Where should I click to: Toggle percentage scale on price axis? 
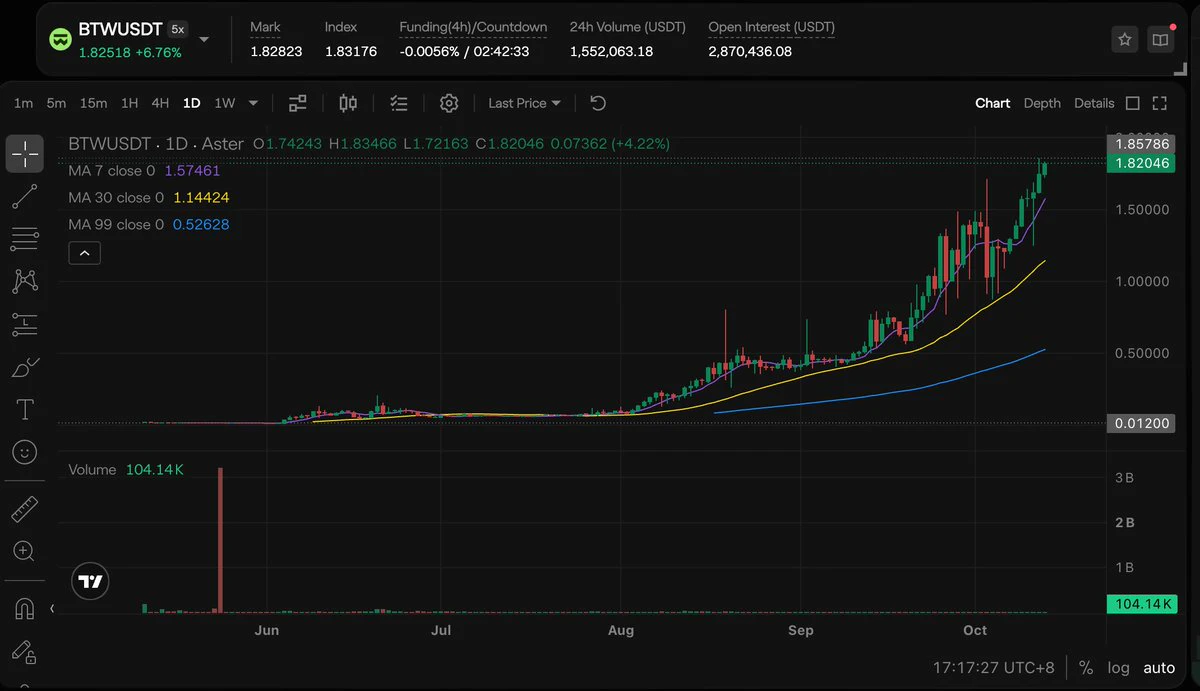point(1086,668)
